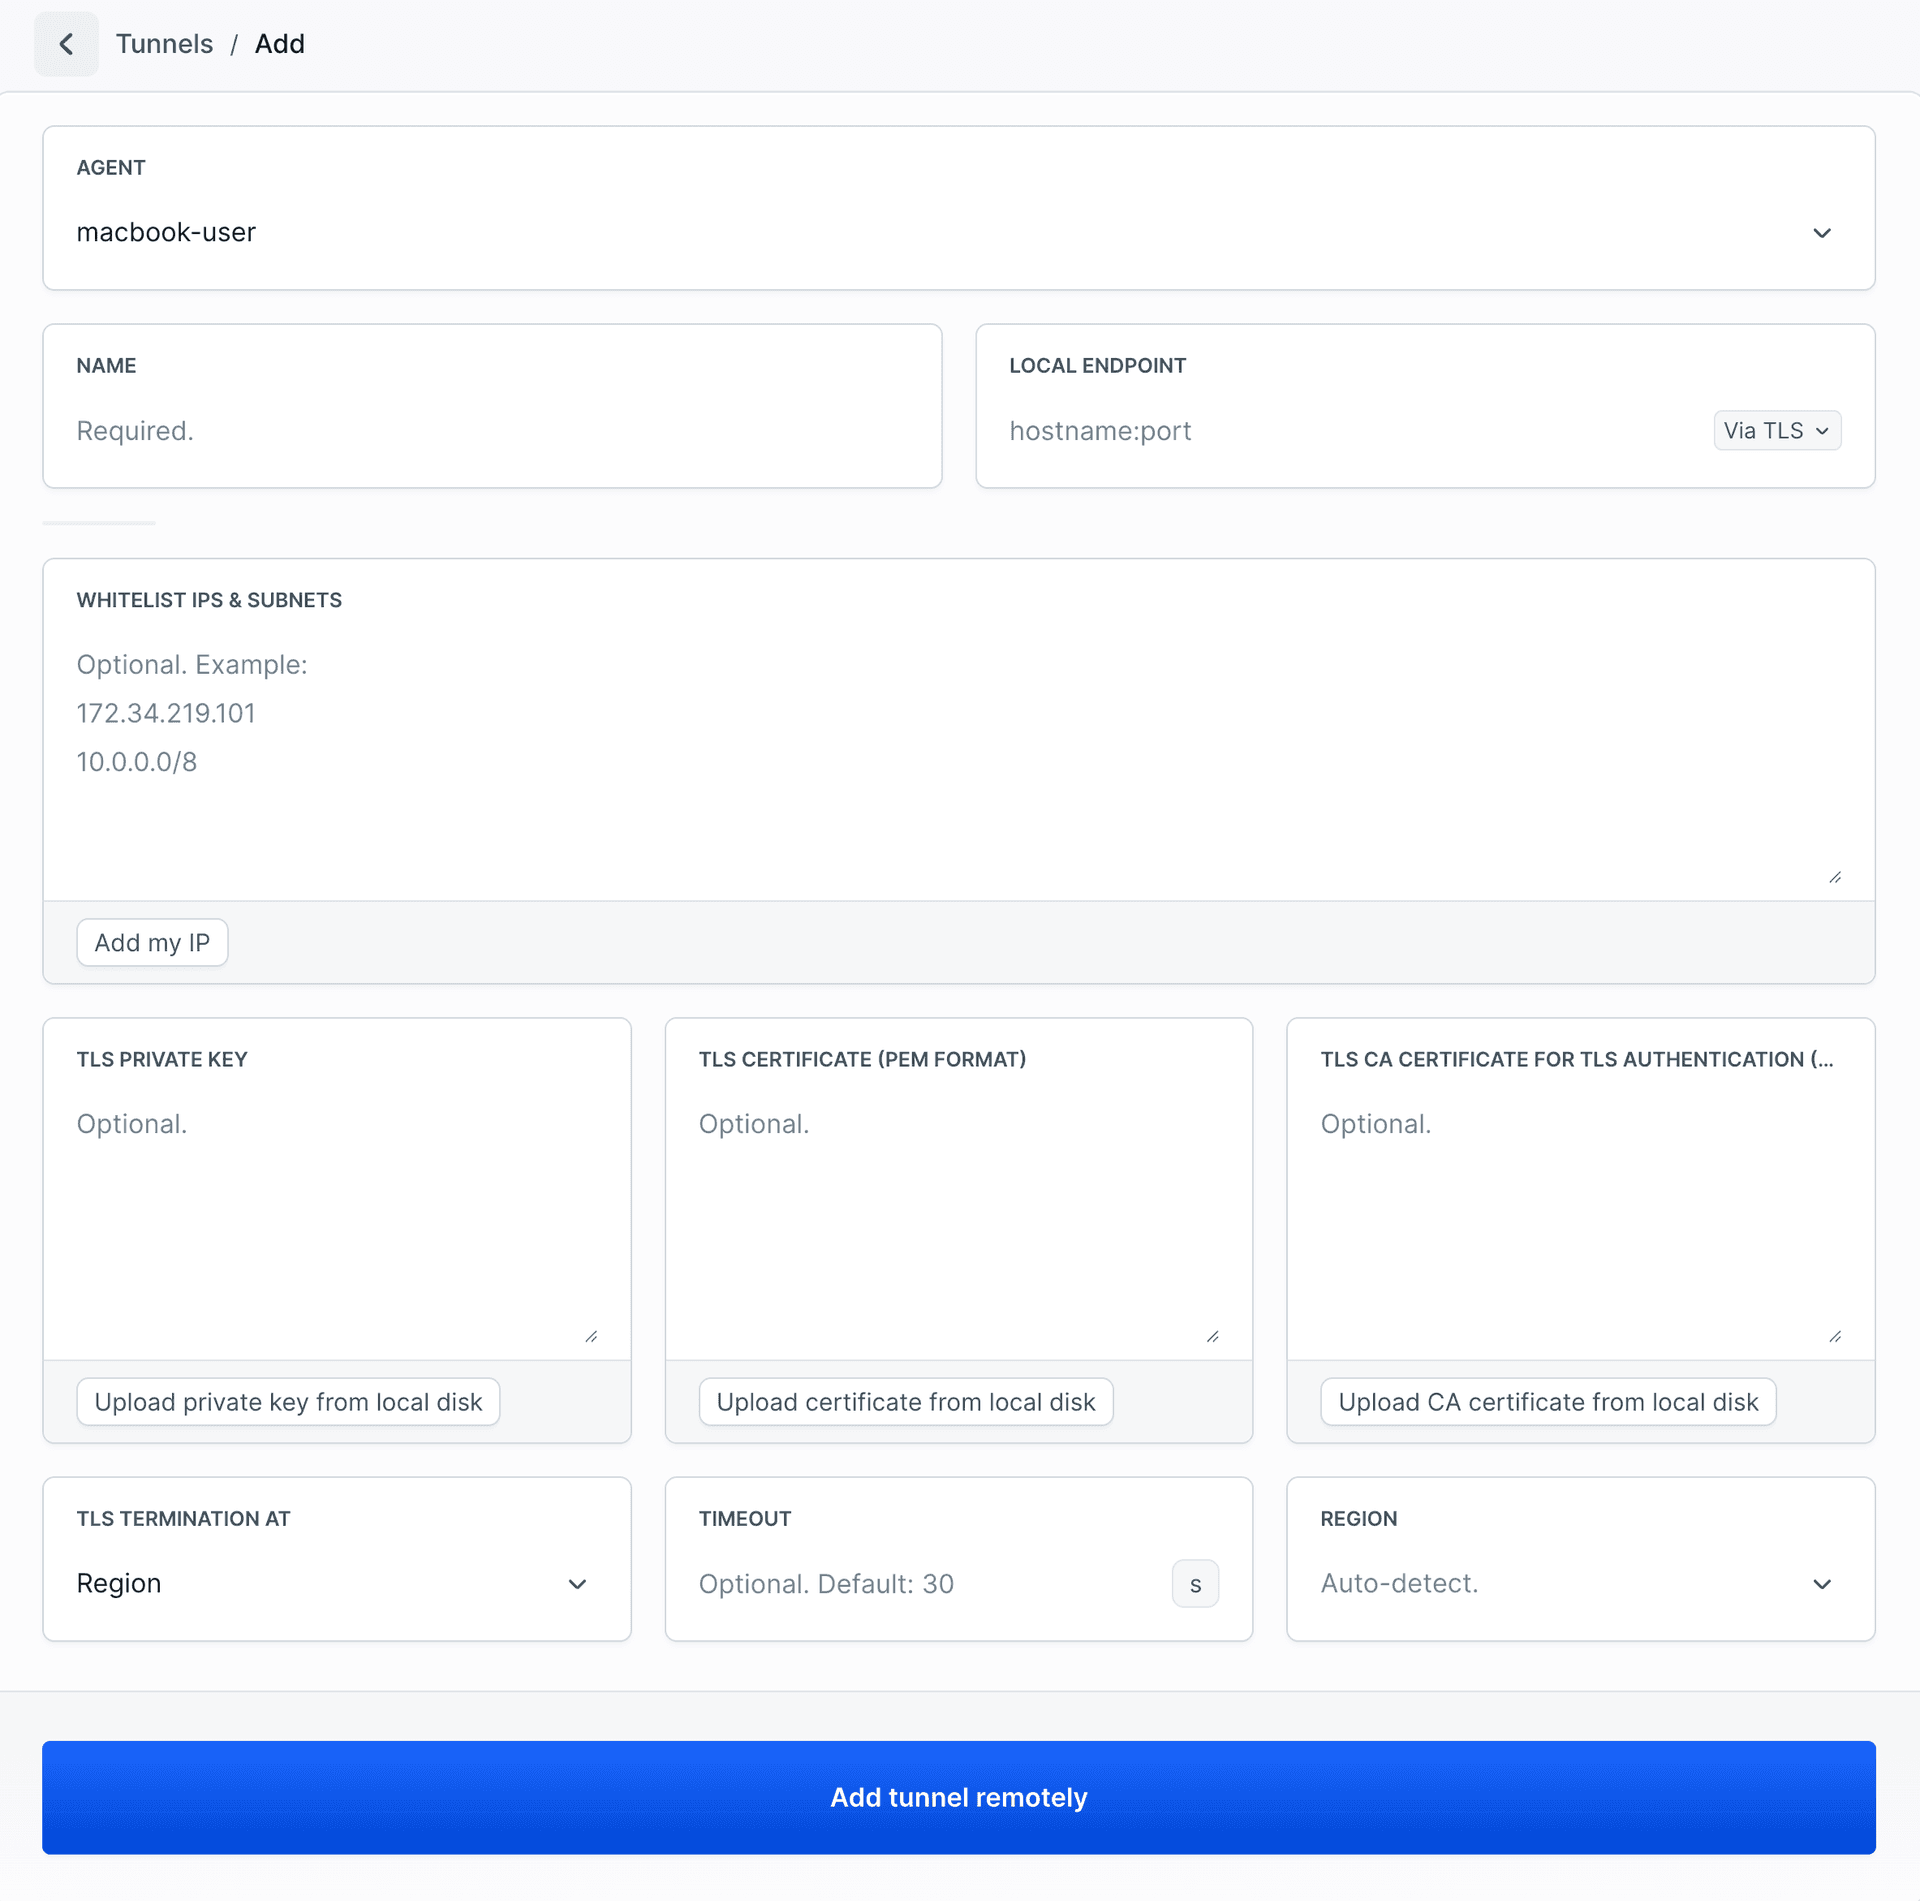
Task: Open the TLS Termination At dropdown
Action: (336, 1583)
